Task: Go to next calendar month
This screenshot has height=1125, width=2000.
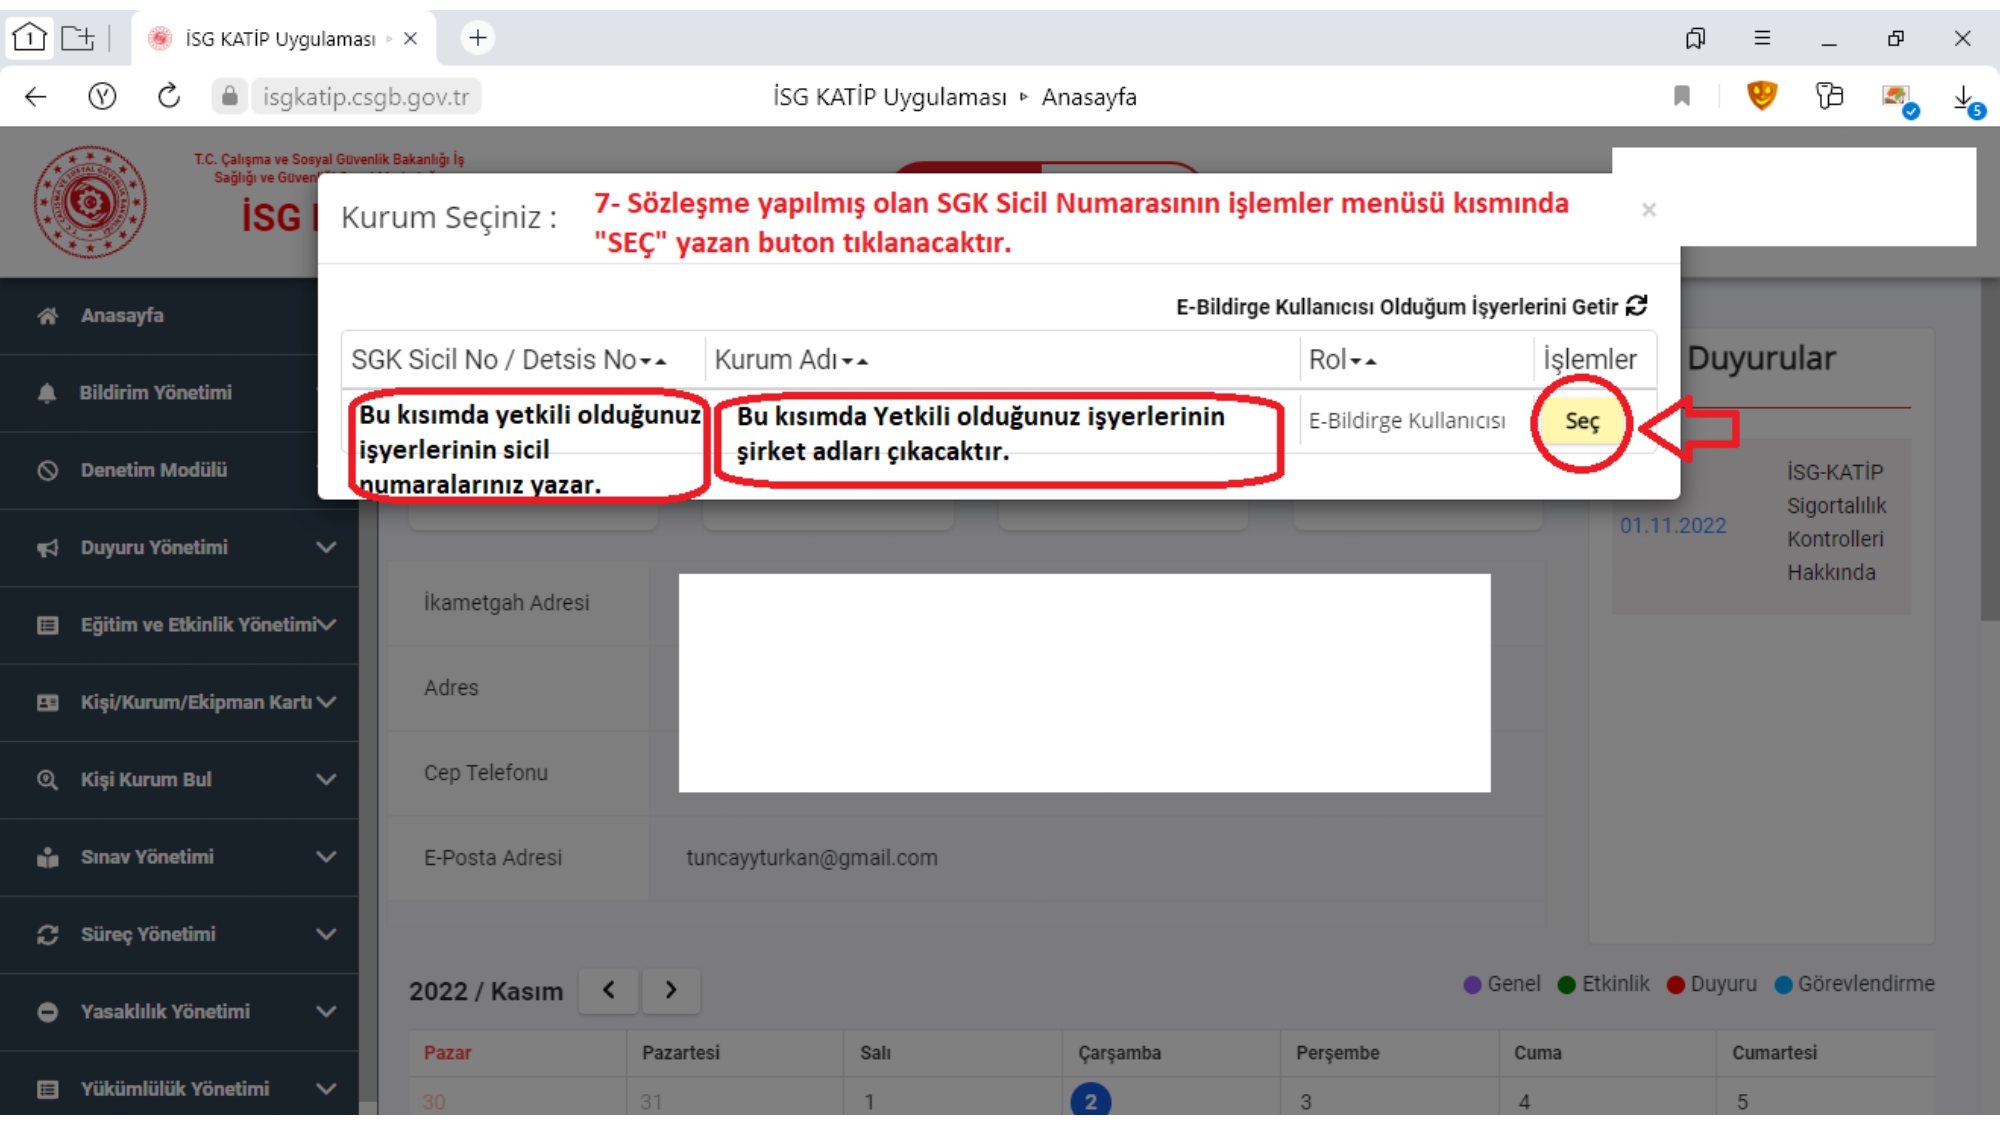Action: click(x=671, y=990)
